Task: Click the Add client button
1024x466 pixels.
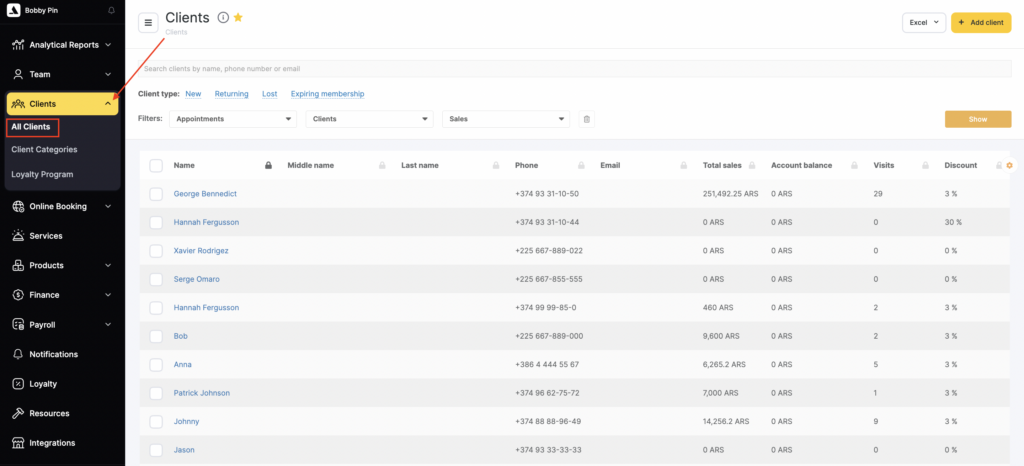Action: 980,23
